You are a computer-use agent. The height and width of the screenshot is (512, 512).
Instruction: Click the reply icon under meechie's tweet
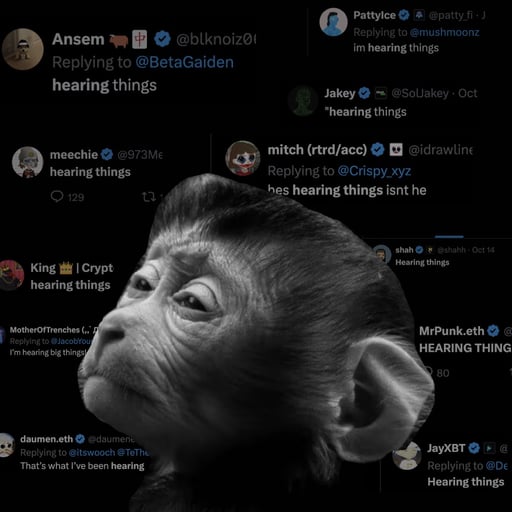pyautogui.click(x=57, y=197)
